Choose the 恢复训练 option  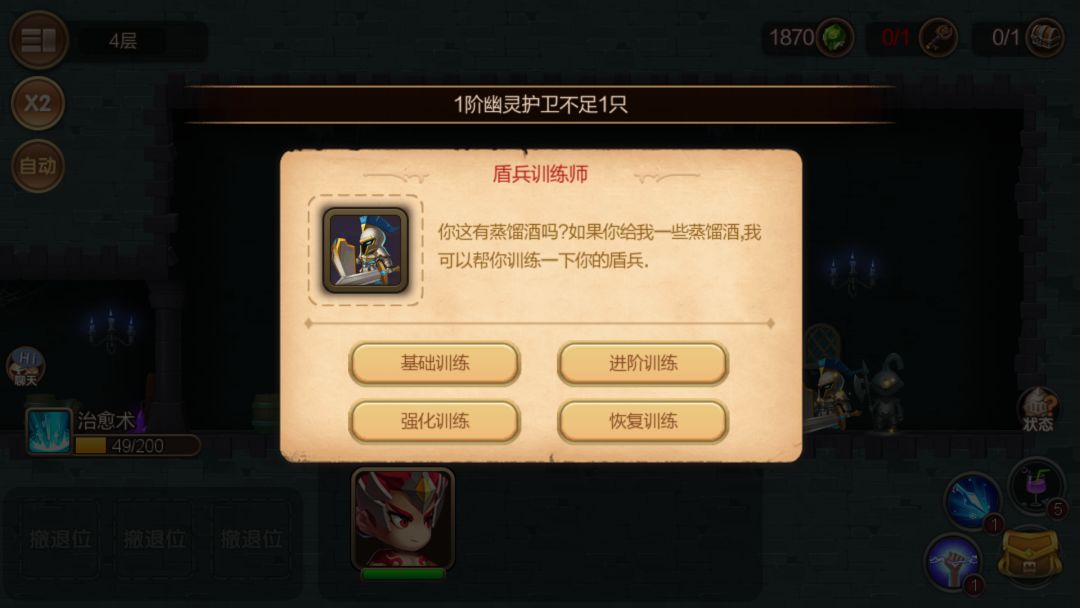click(643, 421)
